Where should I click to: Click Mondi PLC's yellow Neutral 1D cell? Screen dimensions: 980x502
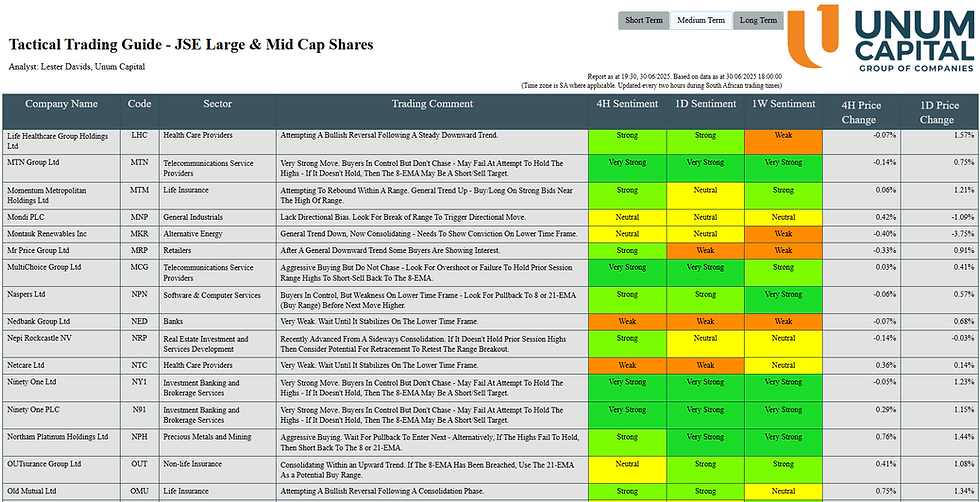[x=705, y=218]
